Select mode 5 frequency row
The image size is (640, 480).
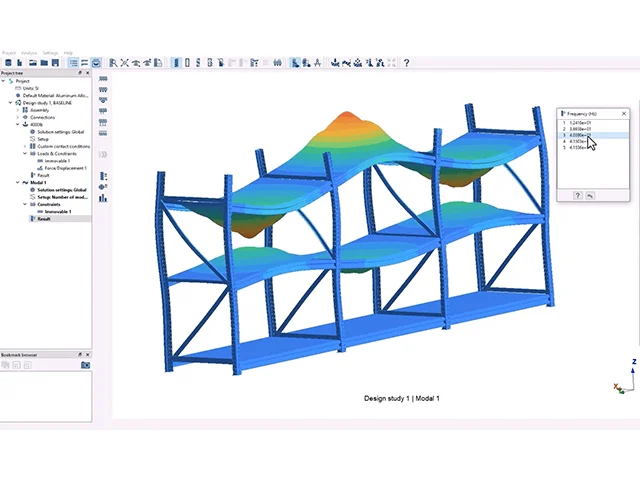click(593, 148)
